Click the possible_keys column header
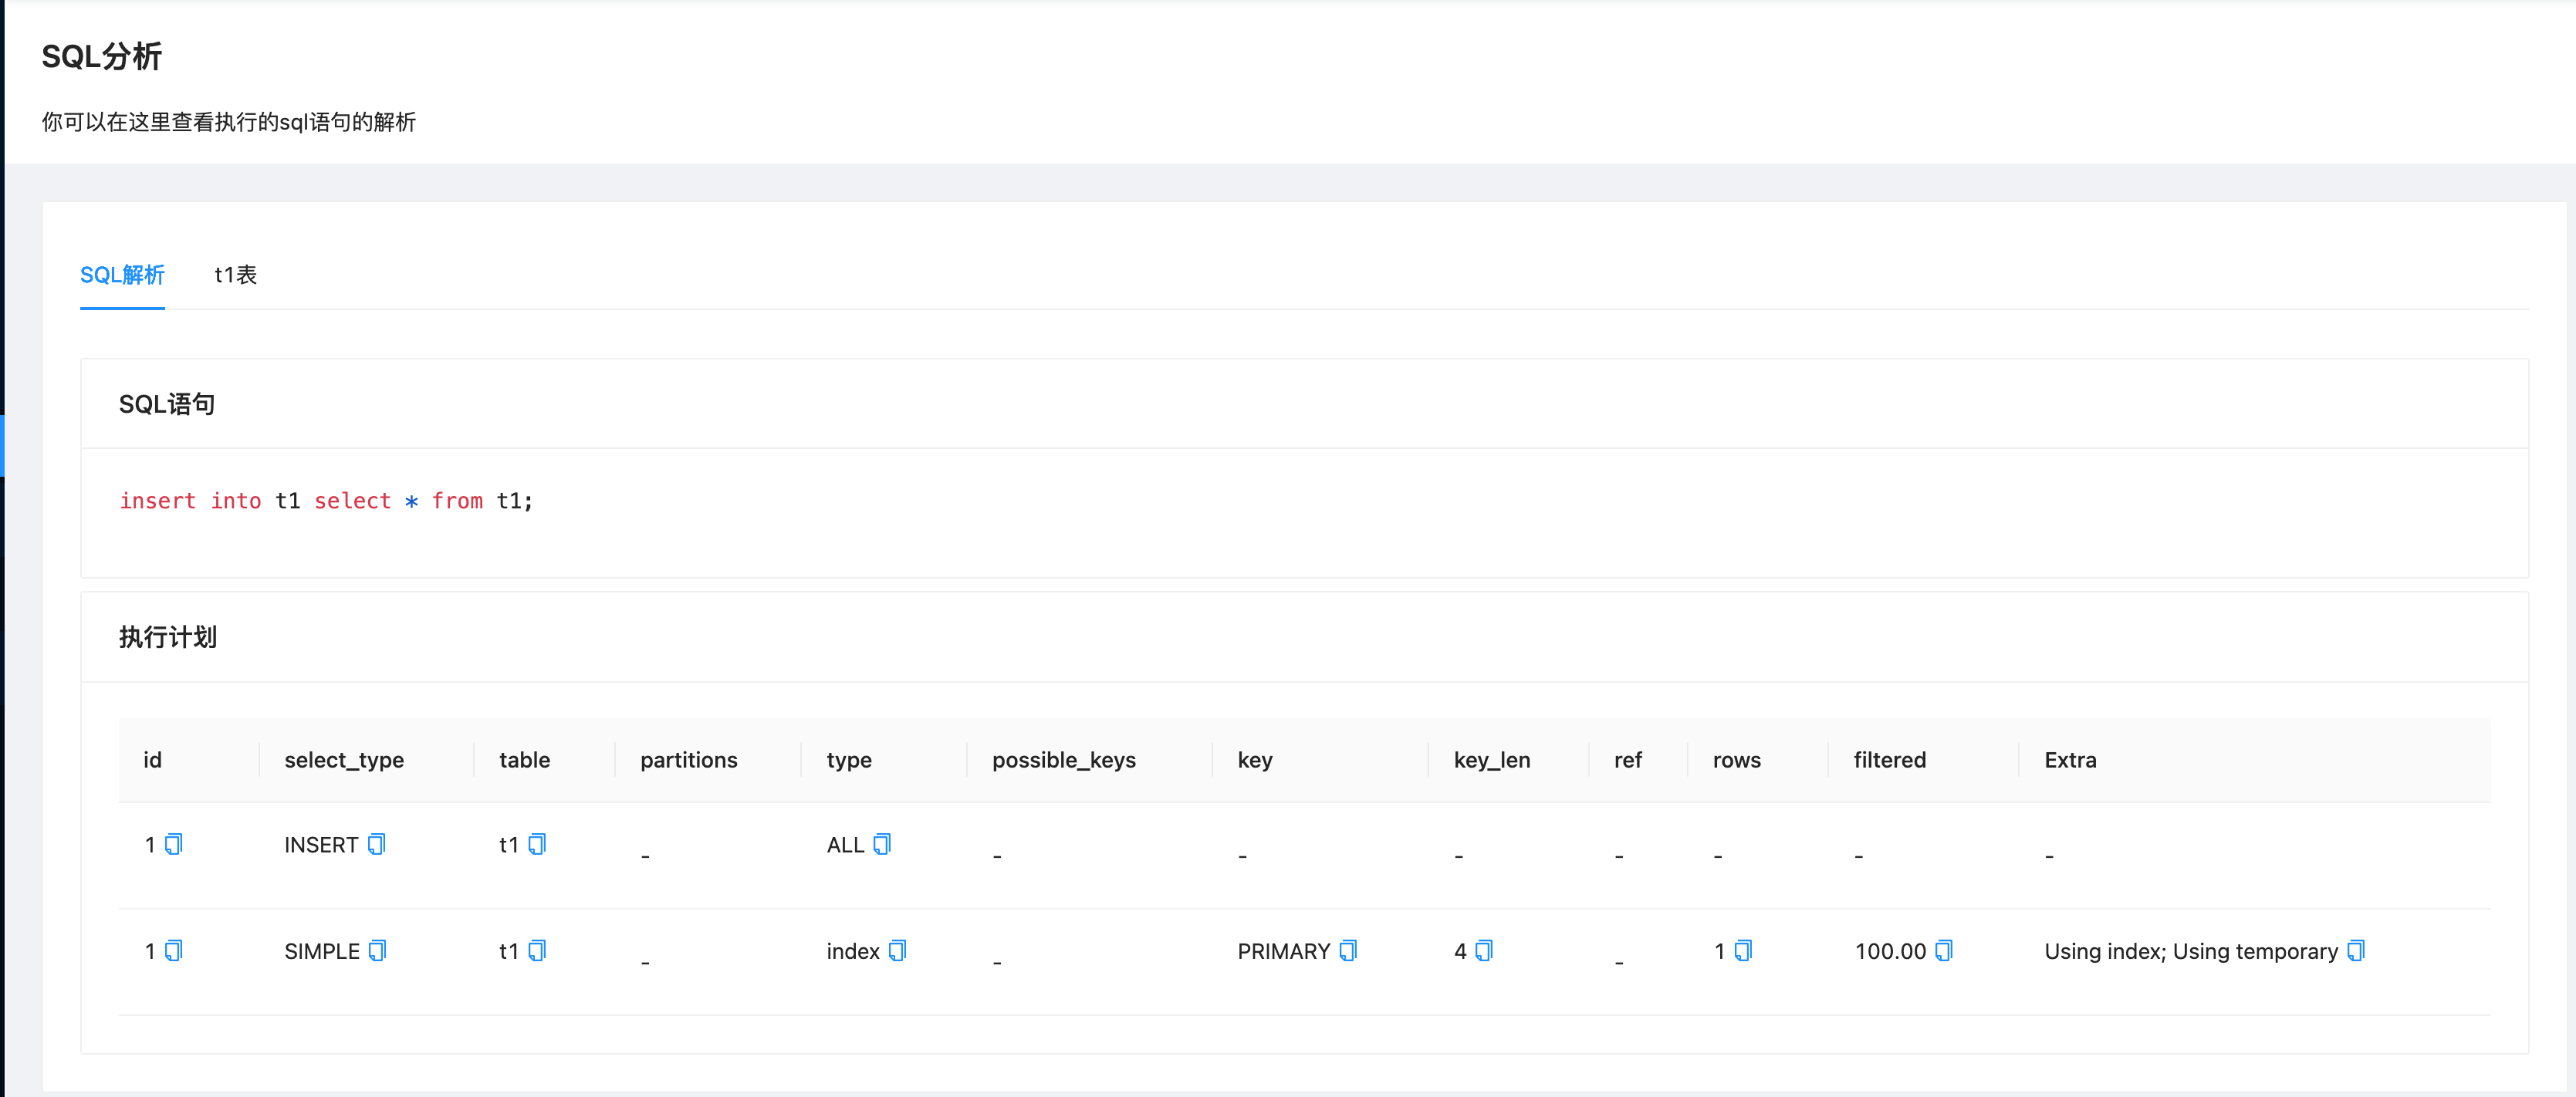The image size is (2576, 1097). click(x=1063, y=760)
